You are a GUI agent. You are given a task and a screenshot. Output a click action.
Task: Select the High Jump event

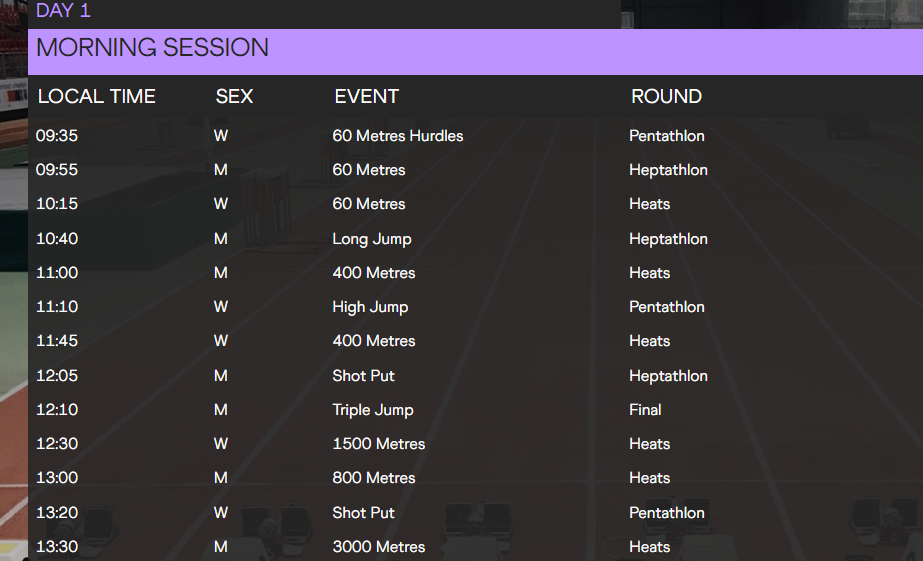370,307
